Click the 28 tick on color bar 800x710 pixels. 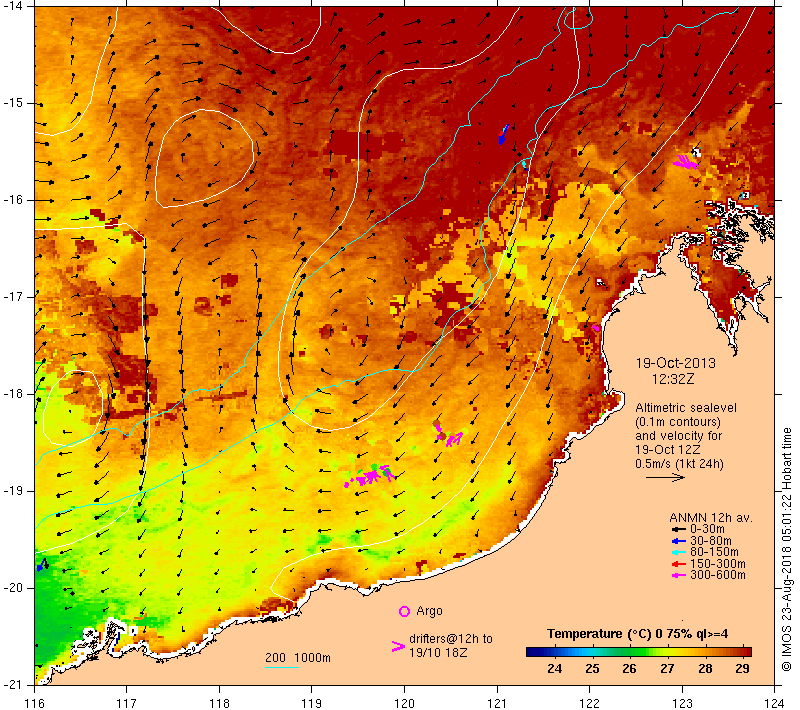coord(705,669)
